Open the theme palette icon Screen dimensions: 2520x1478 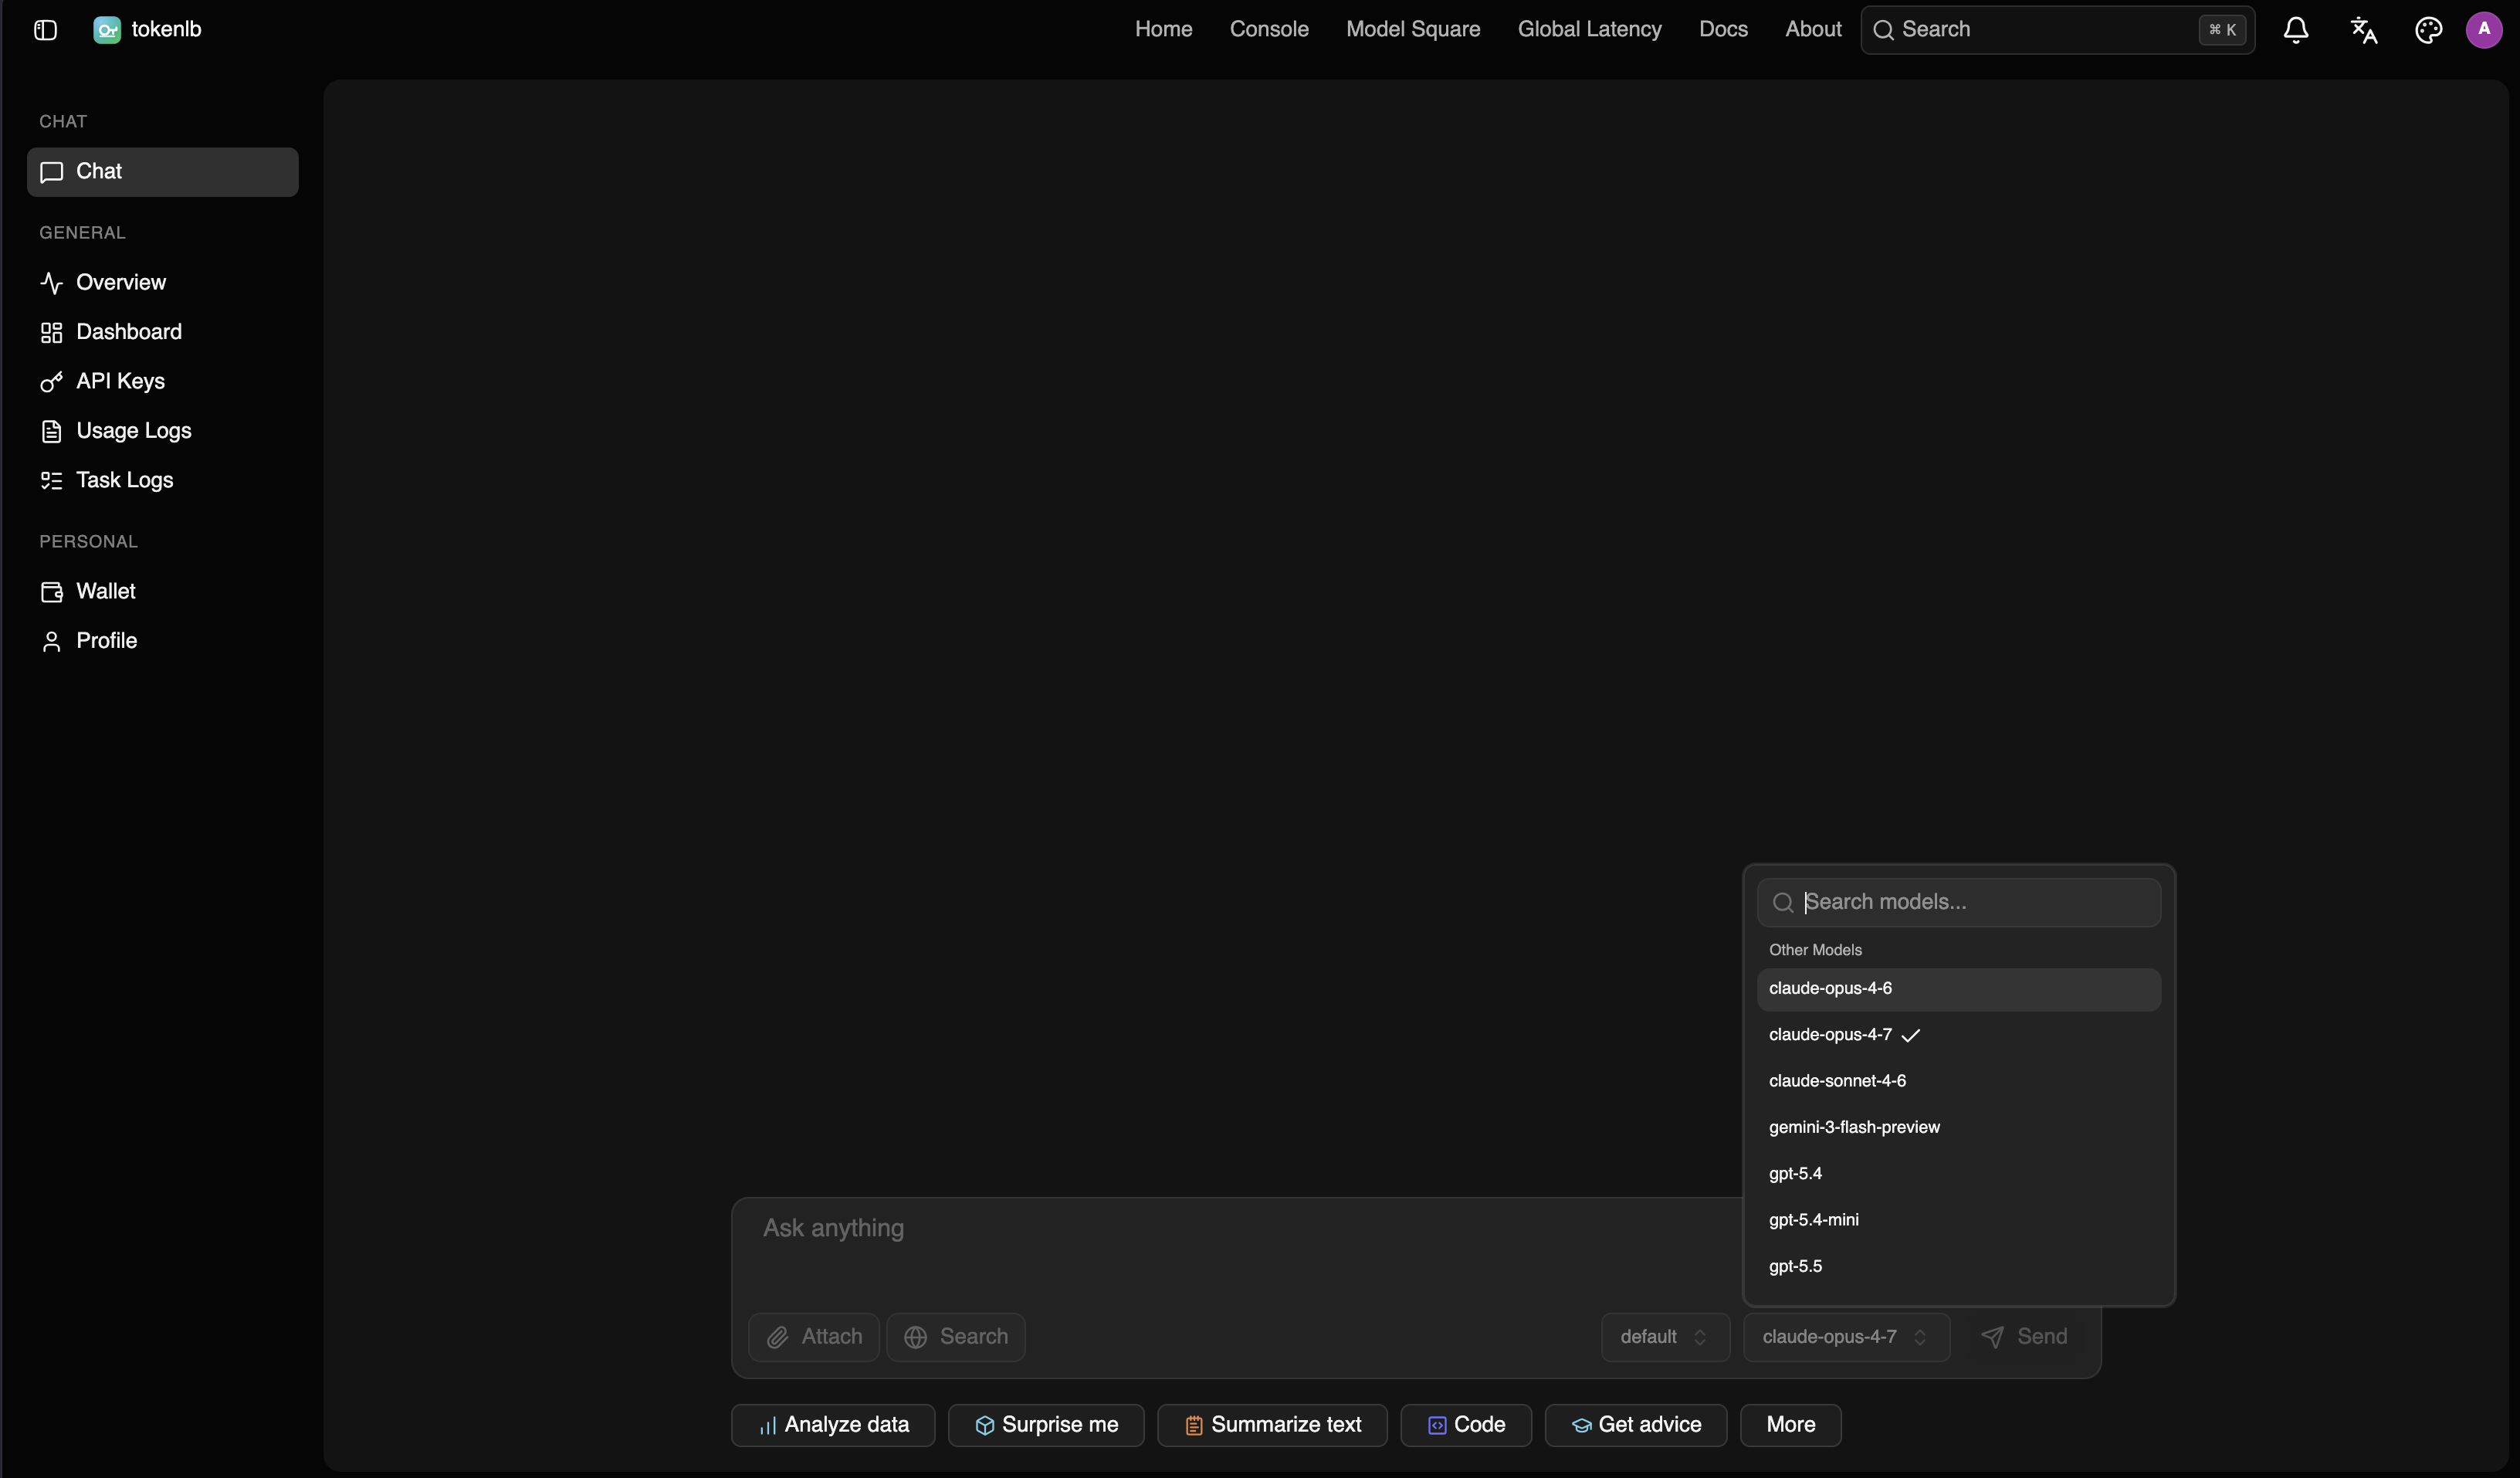2428,30
